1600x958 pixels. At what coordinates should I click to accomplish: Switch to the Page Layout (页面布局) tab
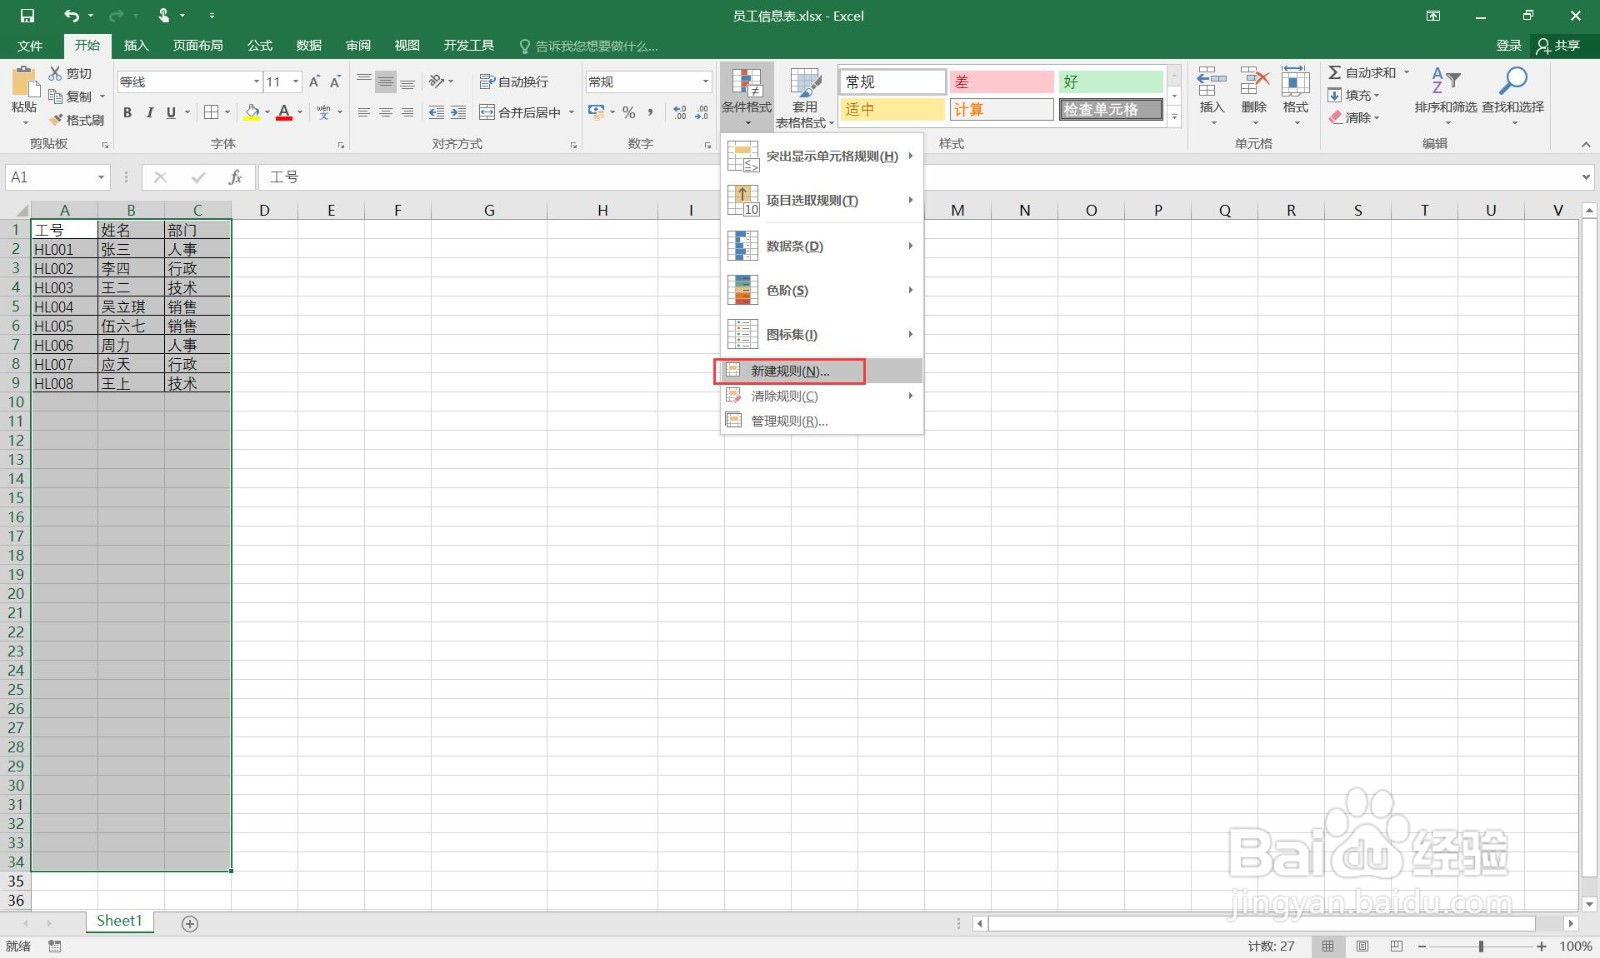click(x=198, y=46)
